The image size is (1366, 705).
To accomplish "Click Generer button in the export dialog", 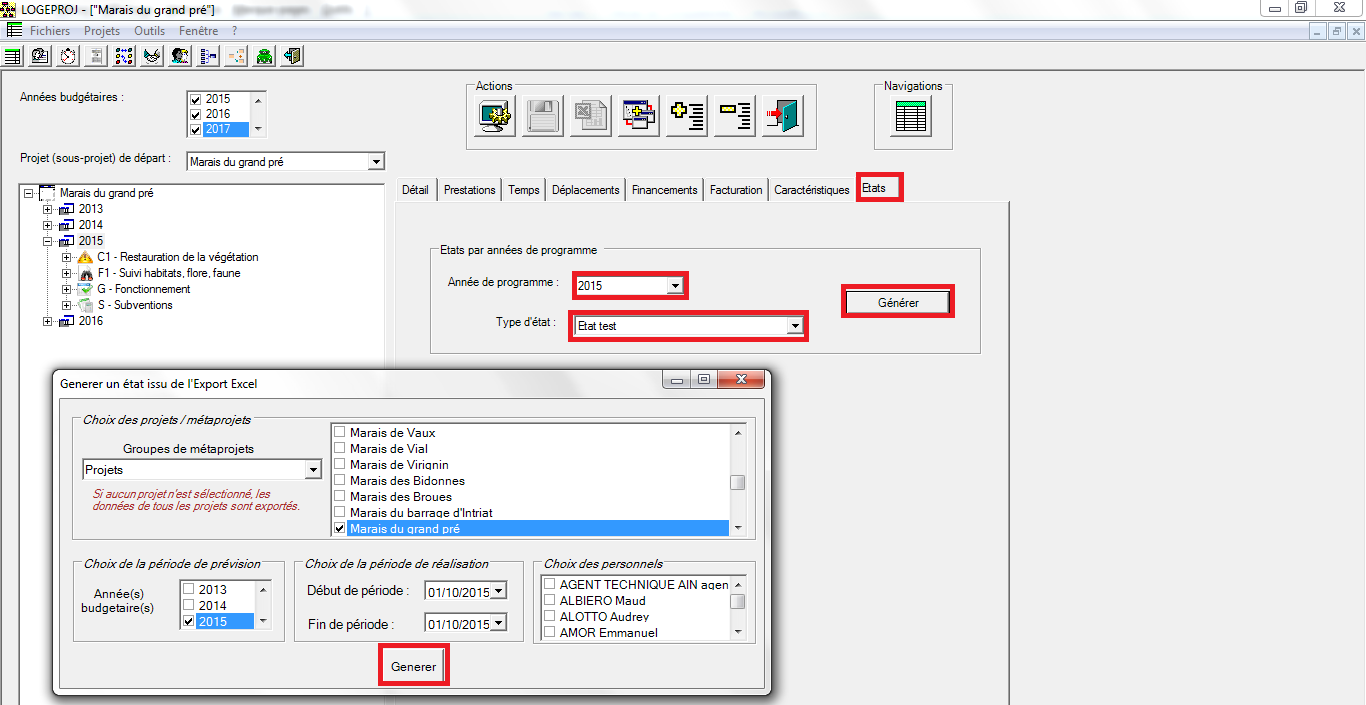I will tap(413, 666).
